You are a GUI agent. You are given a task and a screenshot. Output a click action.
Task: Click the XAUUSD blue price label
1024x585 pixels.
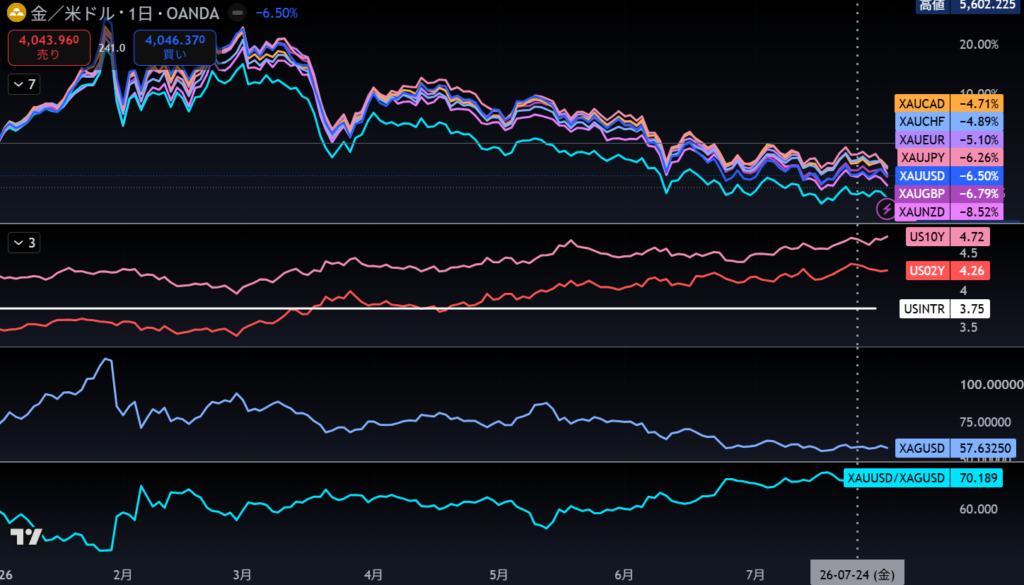(949, 176)
